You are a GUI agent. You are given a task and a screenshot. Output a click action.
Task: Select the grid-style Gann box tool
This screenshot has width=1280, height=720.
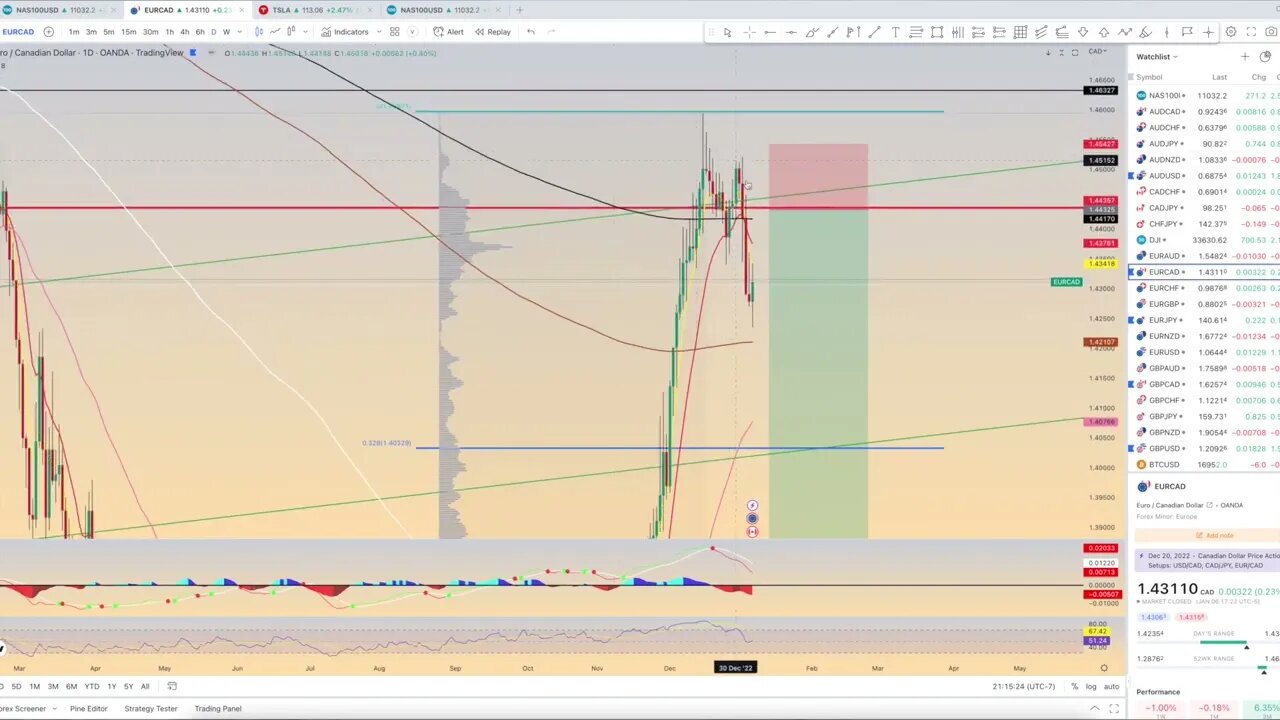click(x=1020, y=32)
